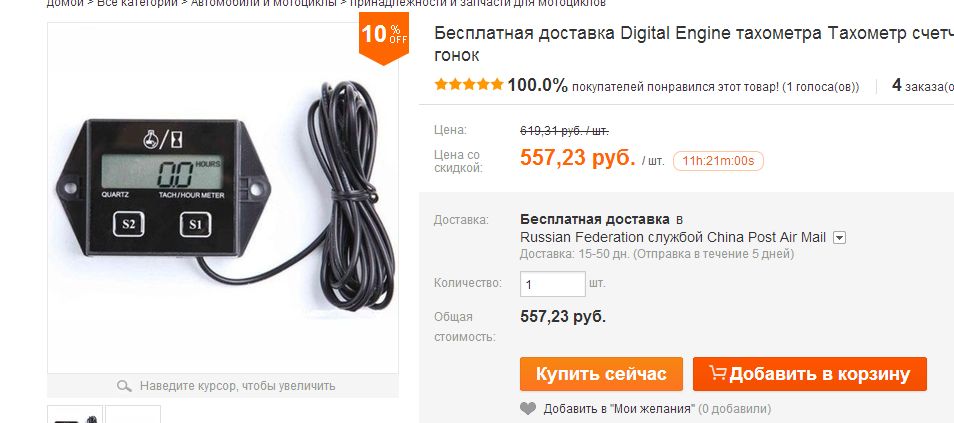Screen dimensions: 954x423
Task: Click the five-star rating icons
Action: (x=469, y=85)
